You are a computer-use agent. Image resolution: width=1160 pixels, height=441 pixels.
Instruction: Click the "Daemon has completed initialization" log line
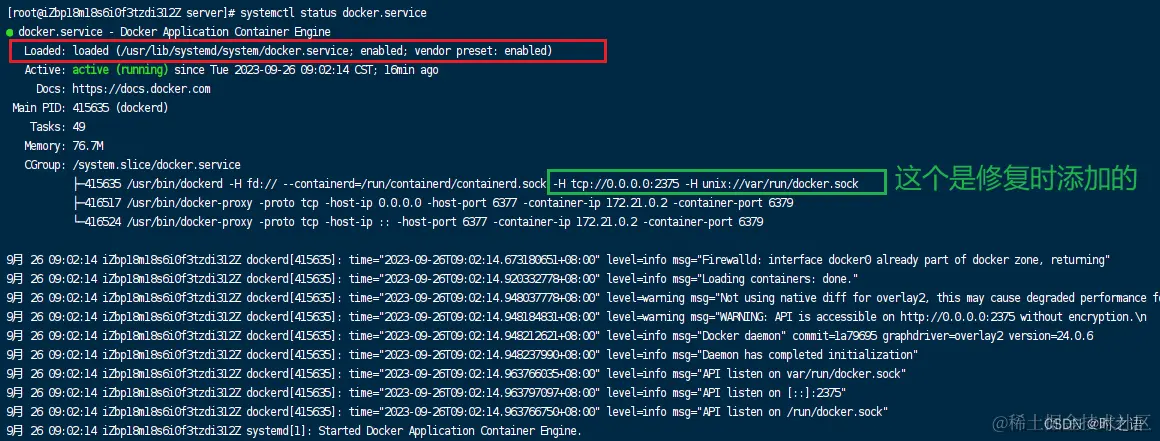[x=786, y=355]
